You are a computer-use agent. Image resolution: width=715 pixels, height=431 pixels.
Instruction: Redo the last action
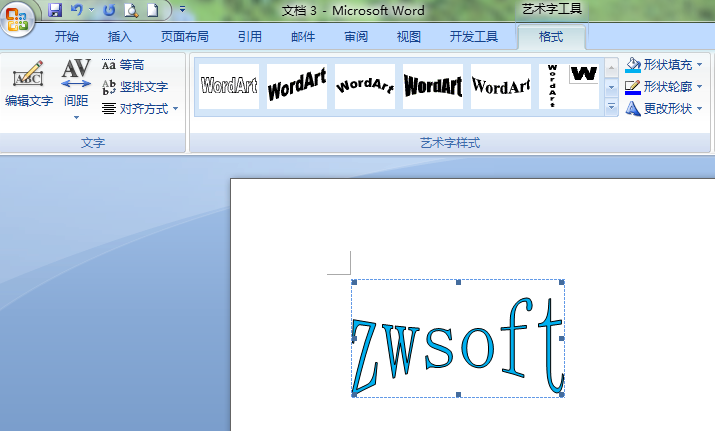tap(109, 10)
